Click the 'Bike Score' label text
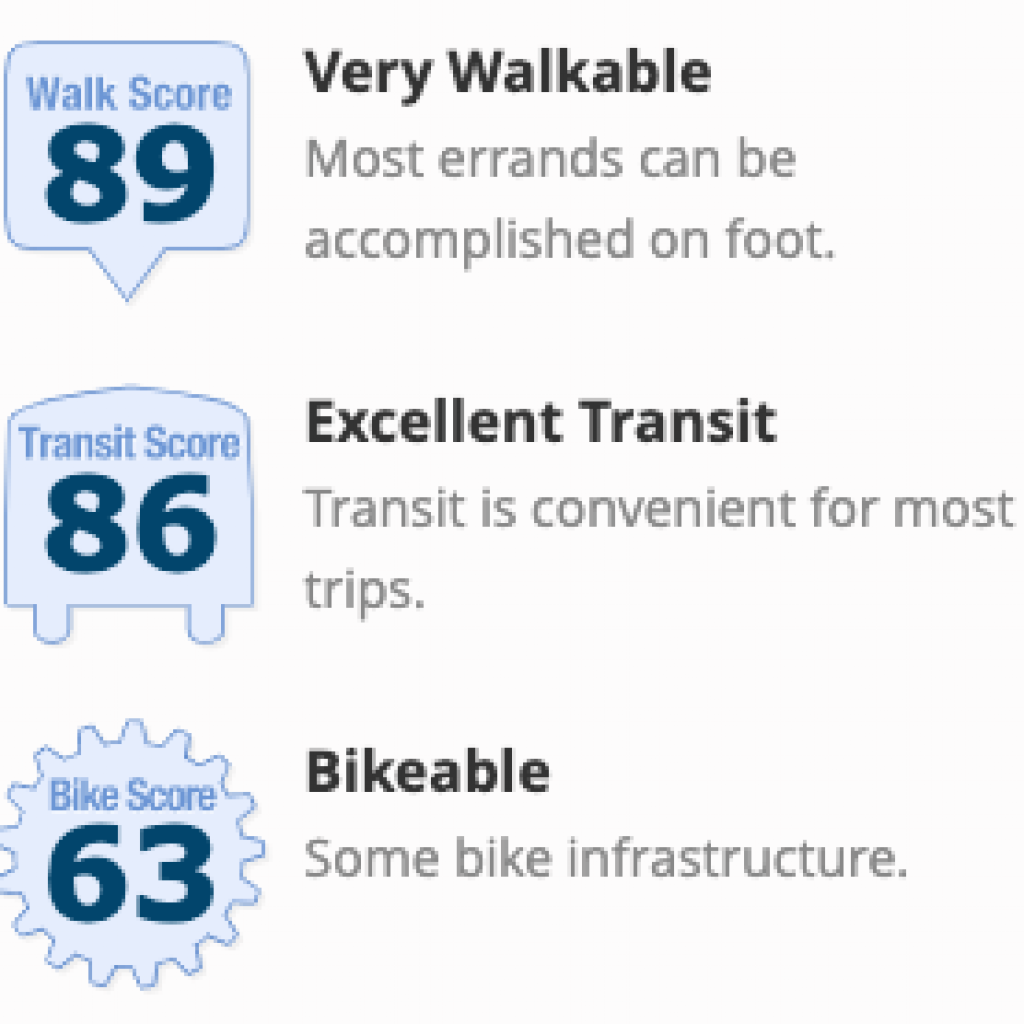1024x1024 pixels. [133, 795]
